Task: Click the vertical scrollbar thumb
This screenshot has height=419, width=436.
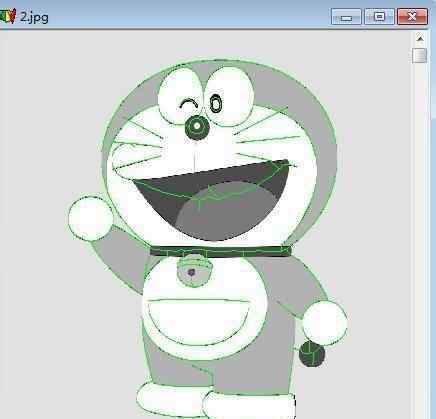Action: click(x=420, y=55)
